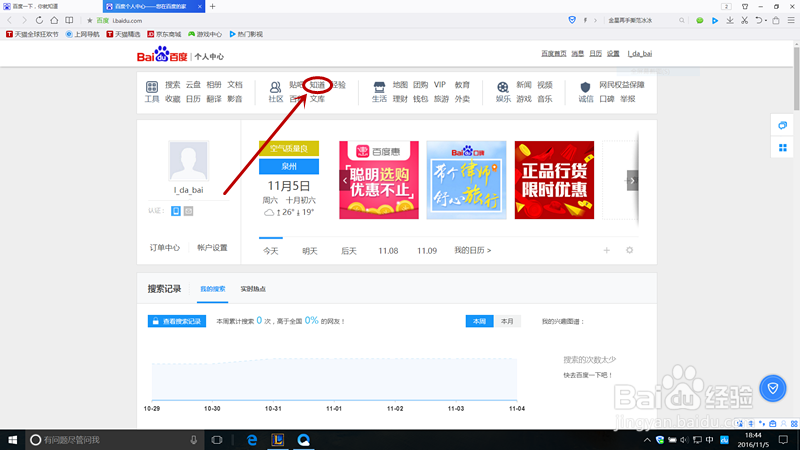Open the shopping bag extension icon
Screen dimensions: 800x450
click(x=776, y=20)
